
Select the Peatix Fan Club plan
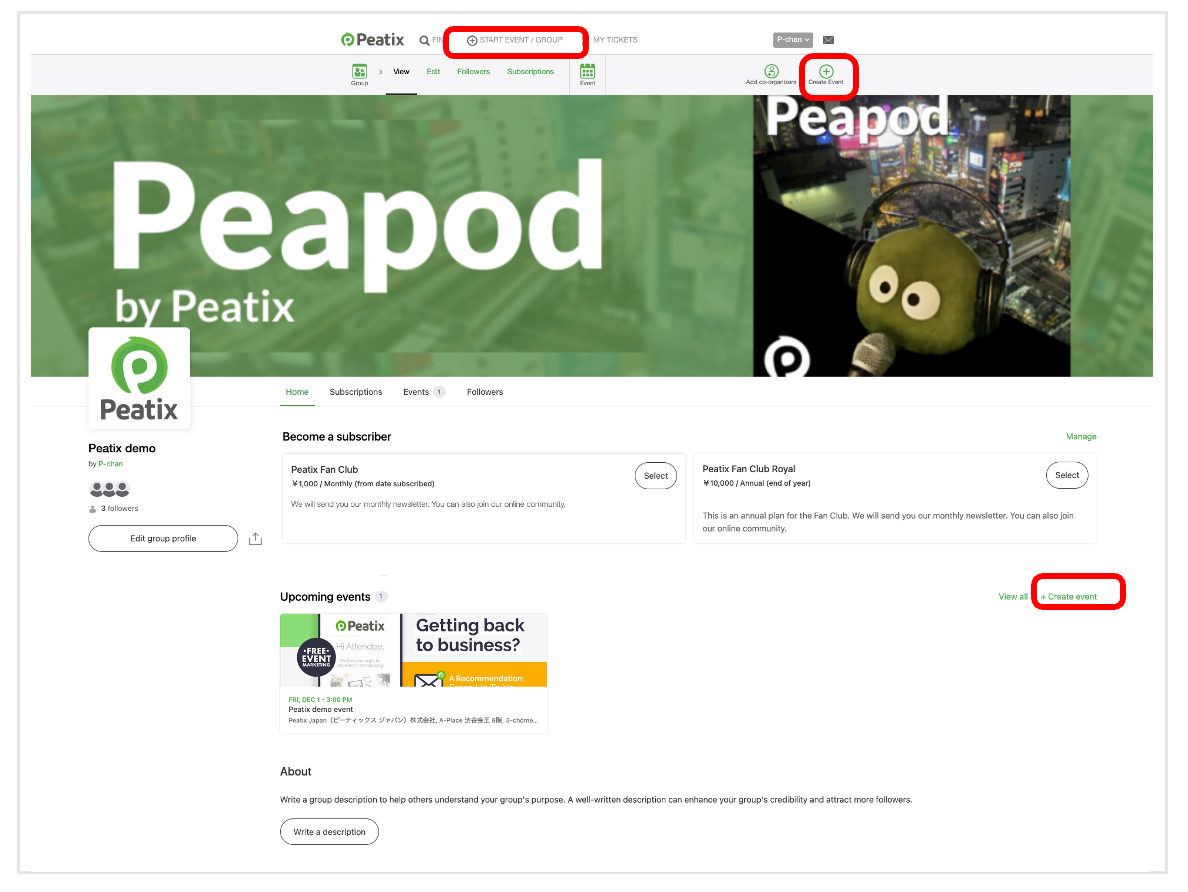pos(656,476)
